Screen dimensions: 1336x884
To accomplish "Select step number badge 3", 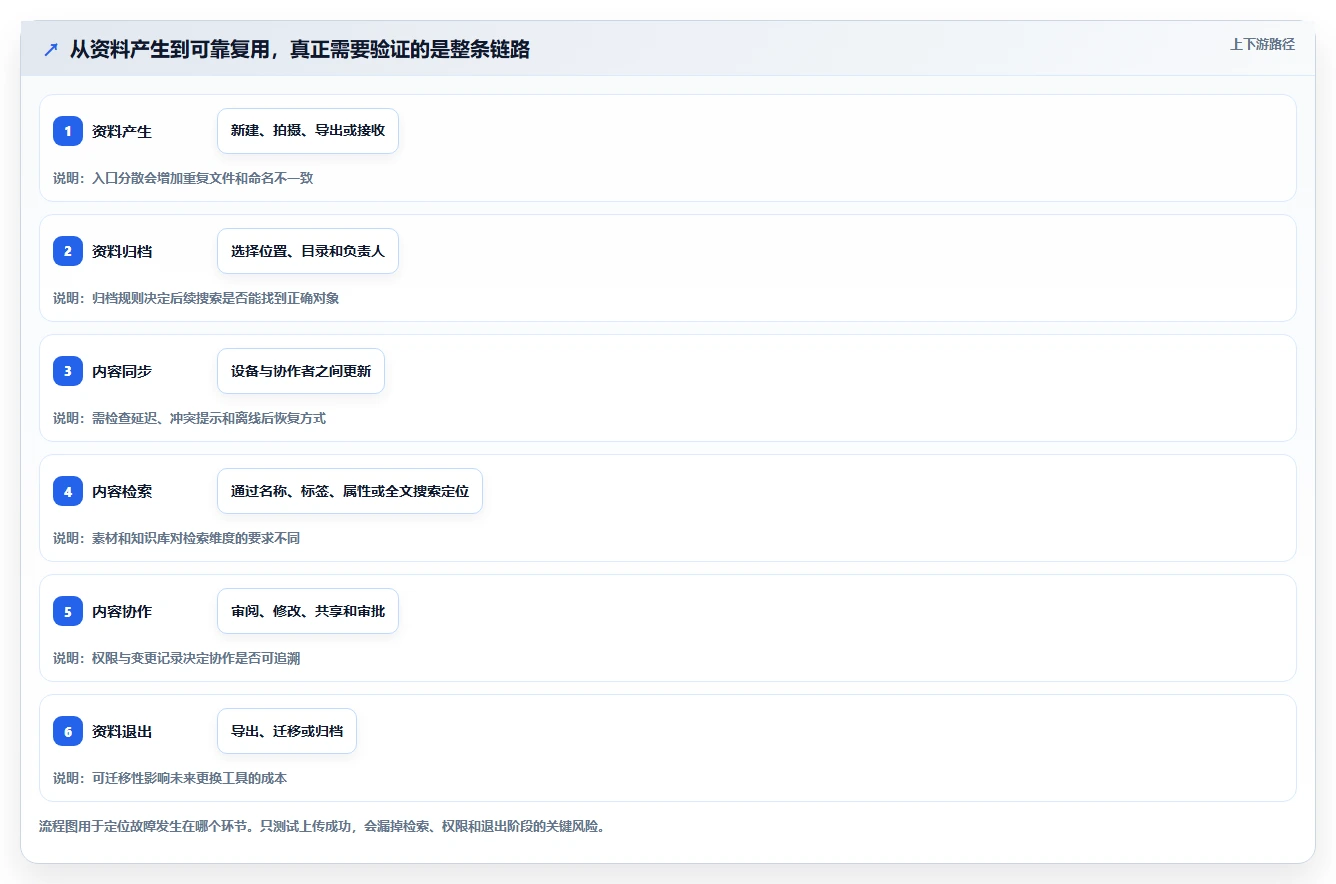I will [x=68, y=371].
